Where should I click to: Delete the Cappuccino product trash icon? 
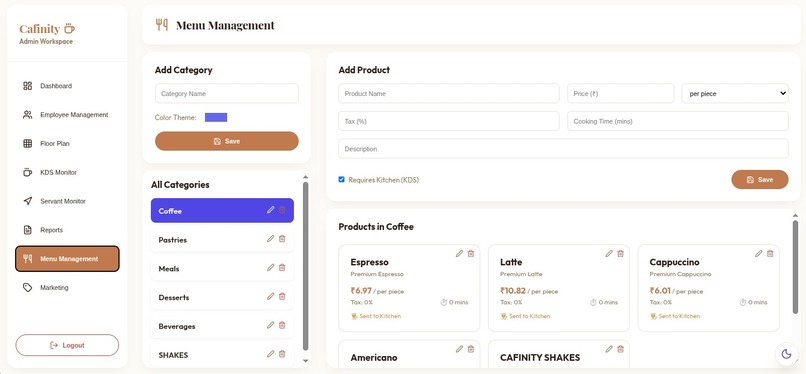click(x=770, y=254)
